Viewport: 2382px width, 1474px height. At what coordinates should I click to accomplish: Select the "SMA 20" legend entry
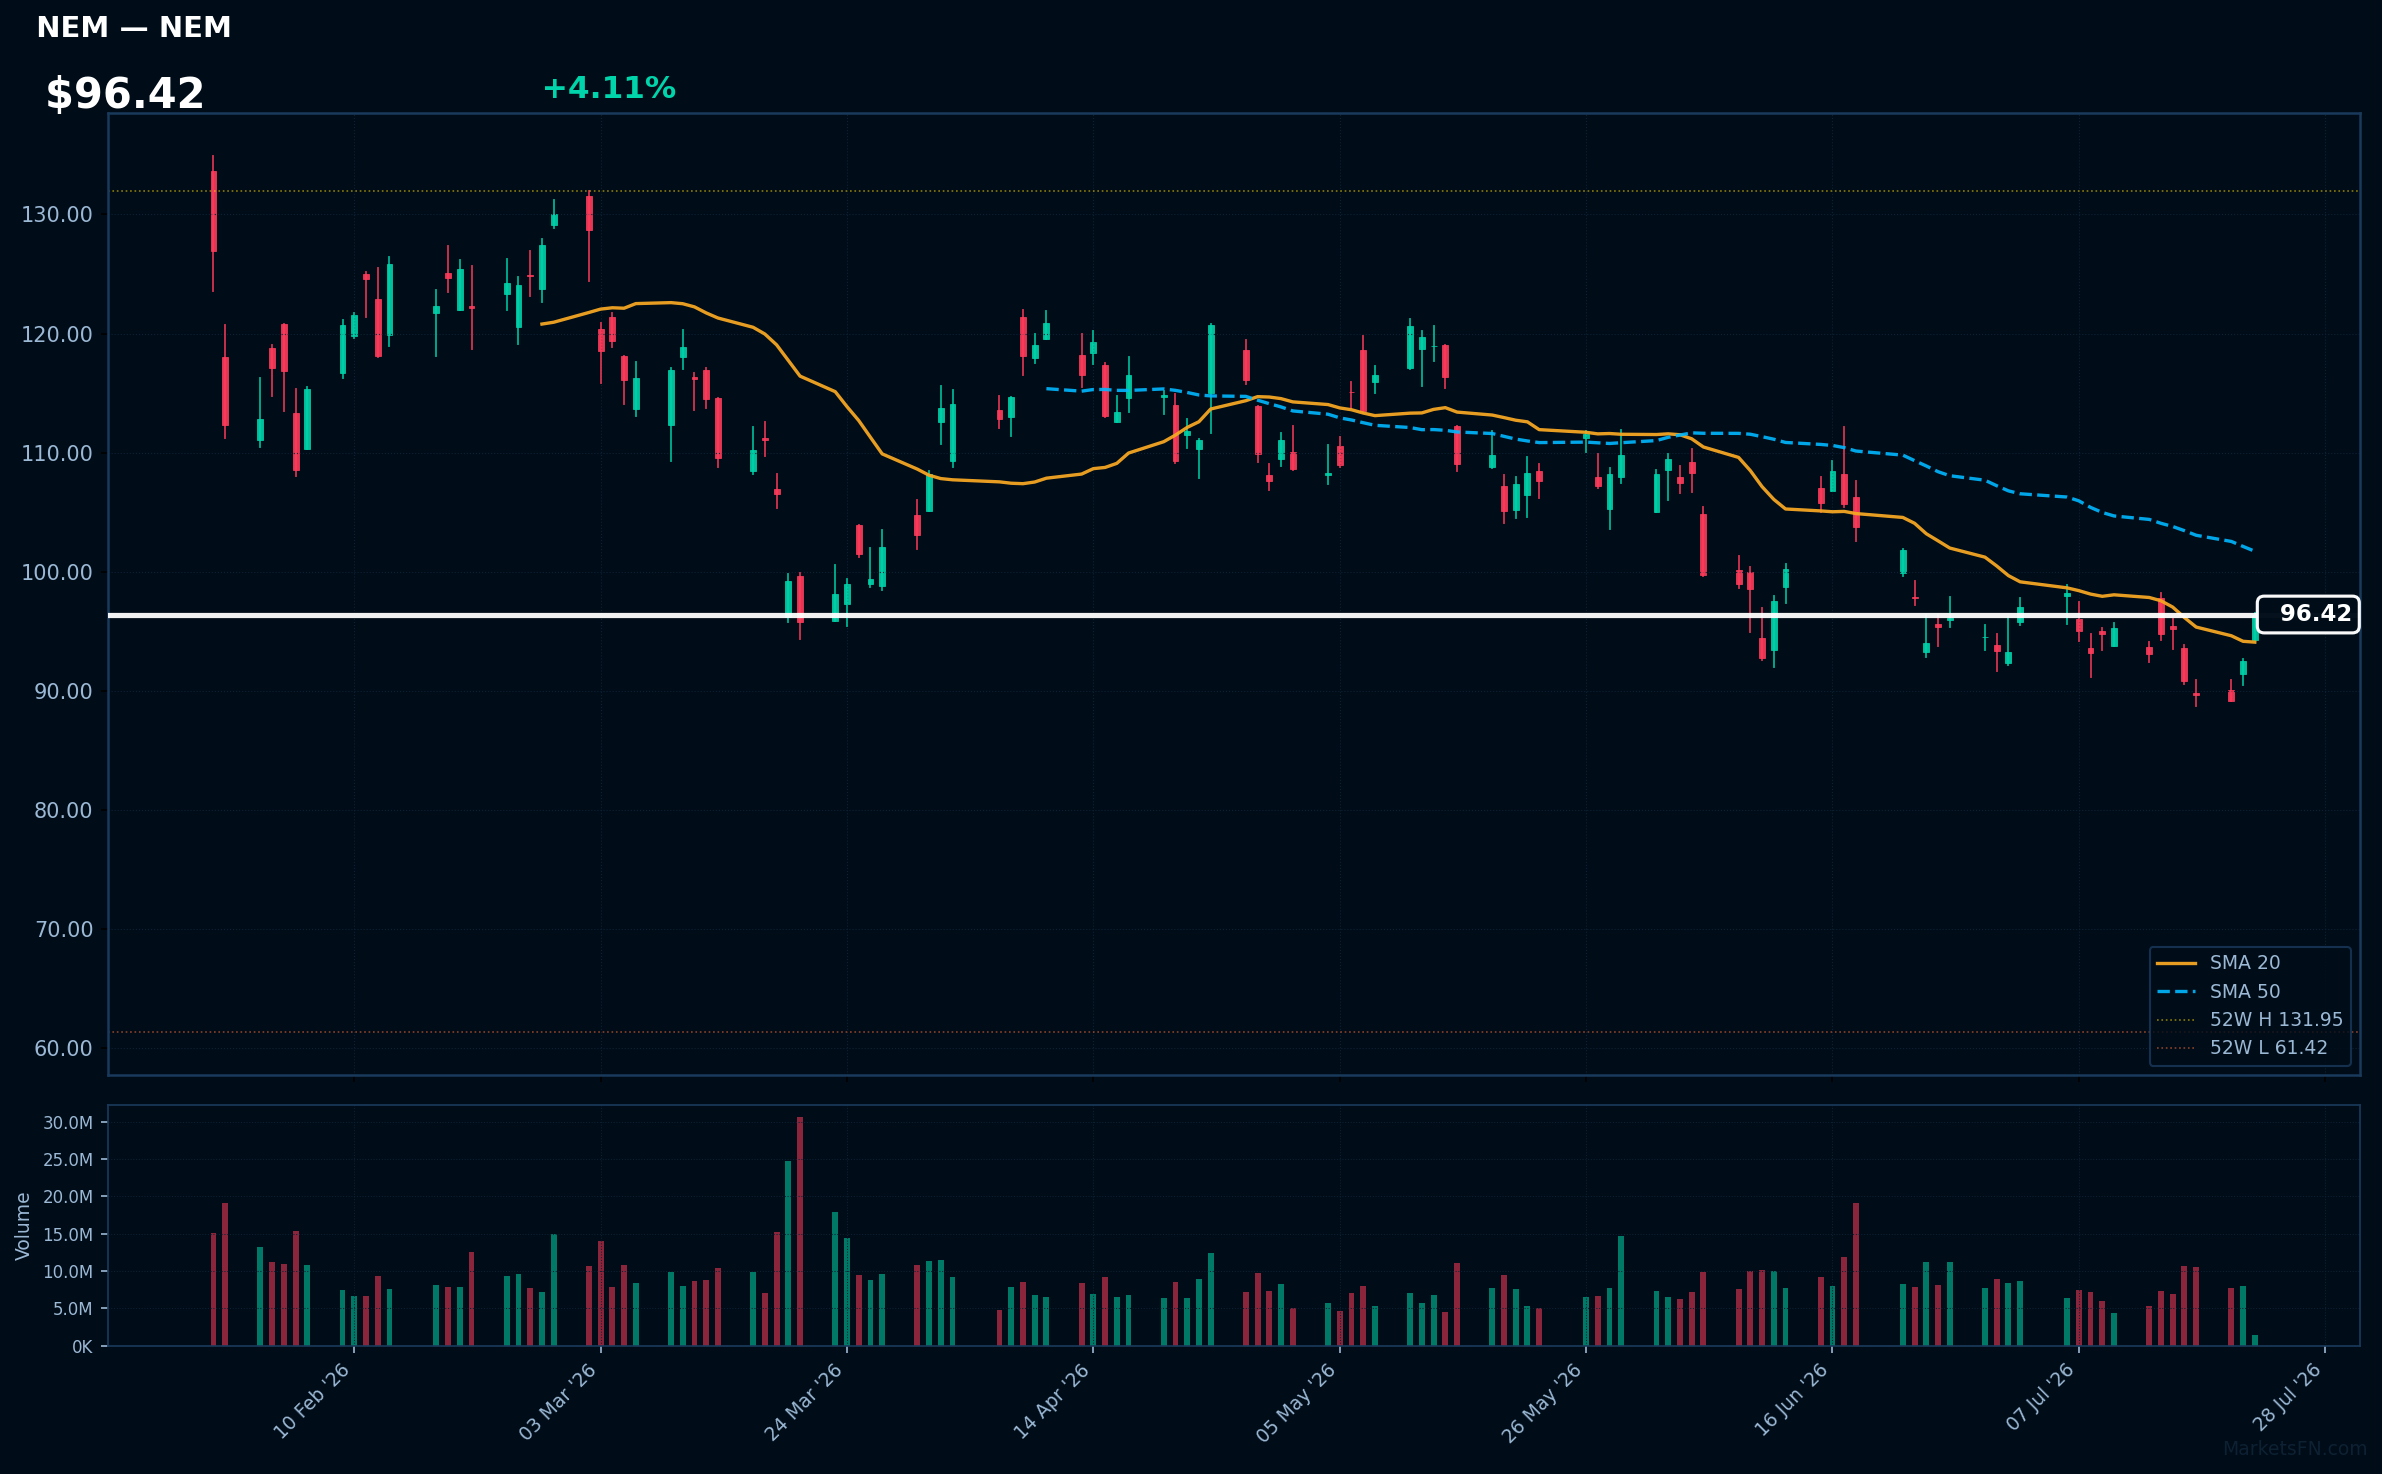(x=2219, y=963)
